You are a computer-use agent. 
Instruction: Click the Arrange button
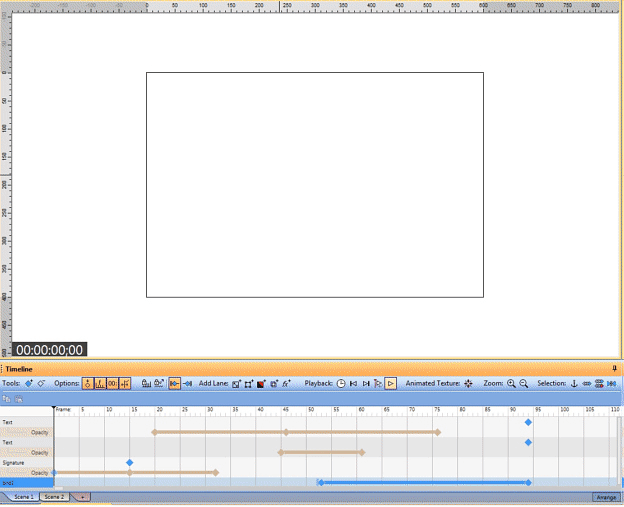pyautogui.click(x=606, y=497)
